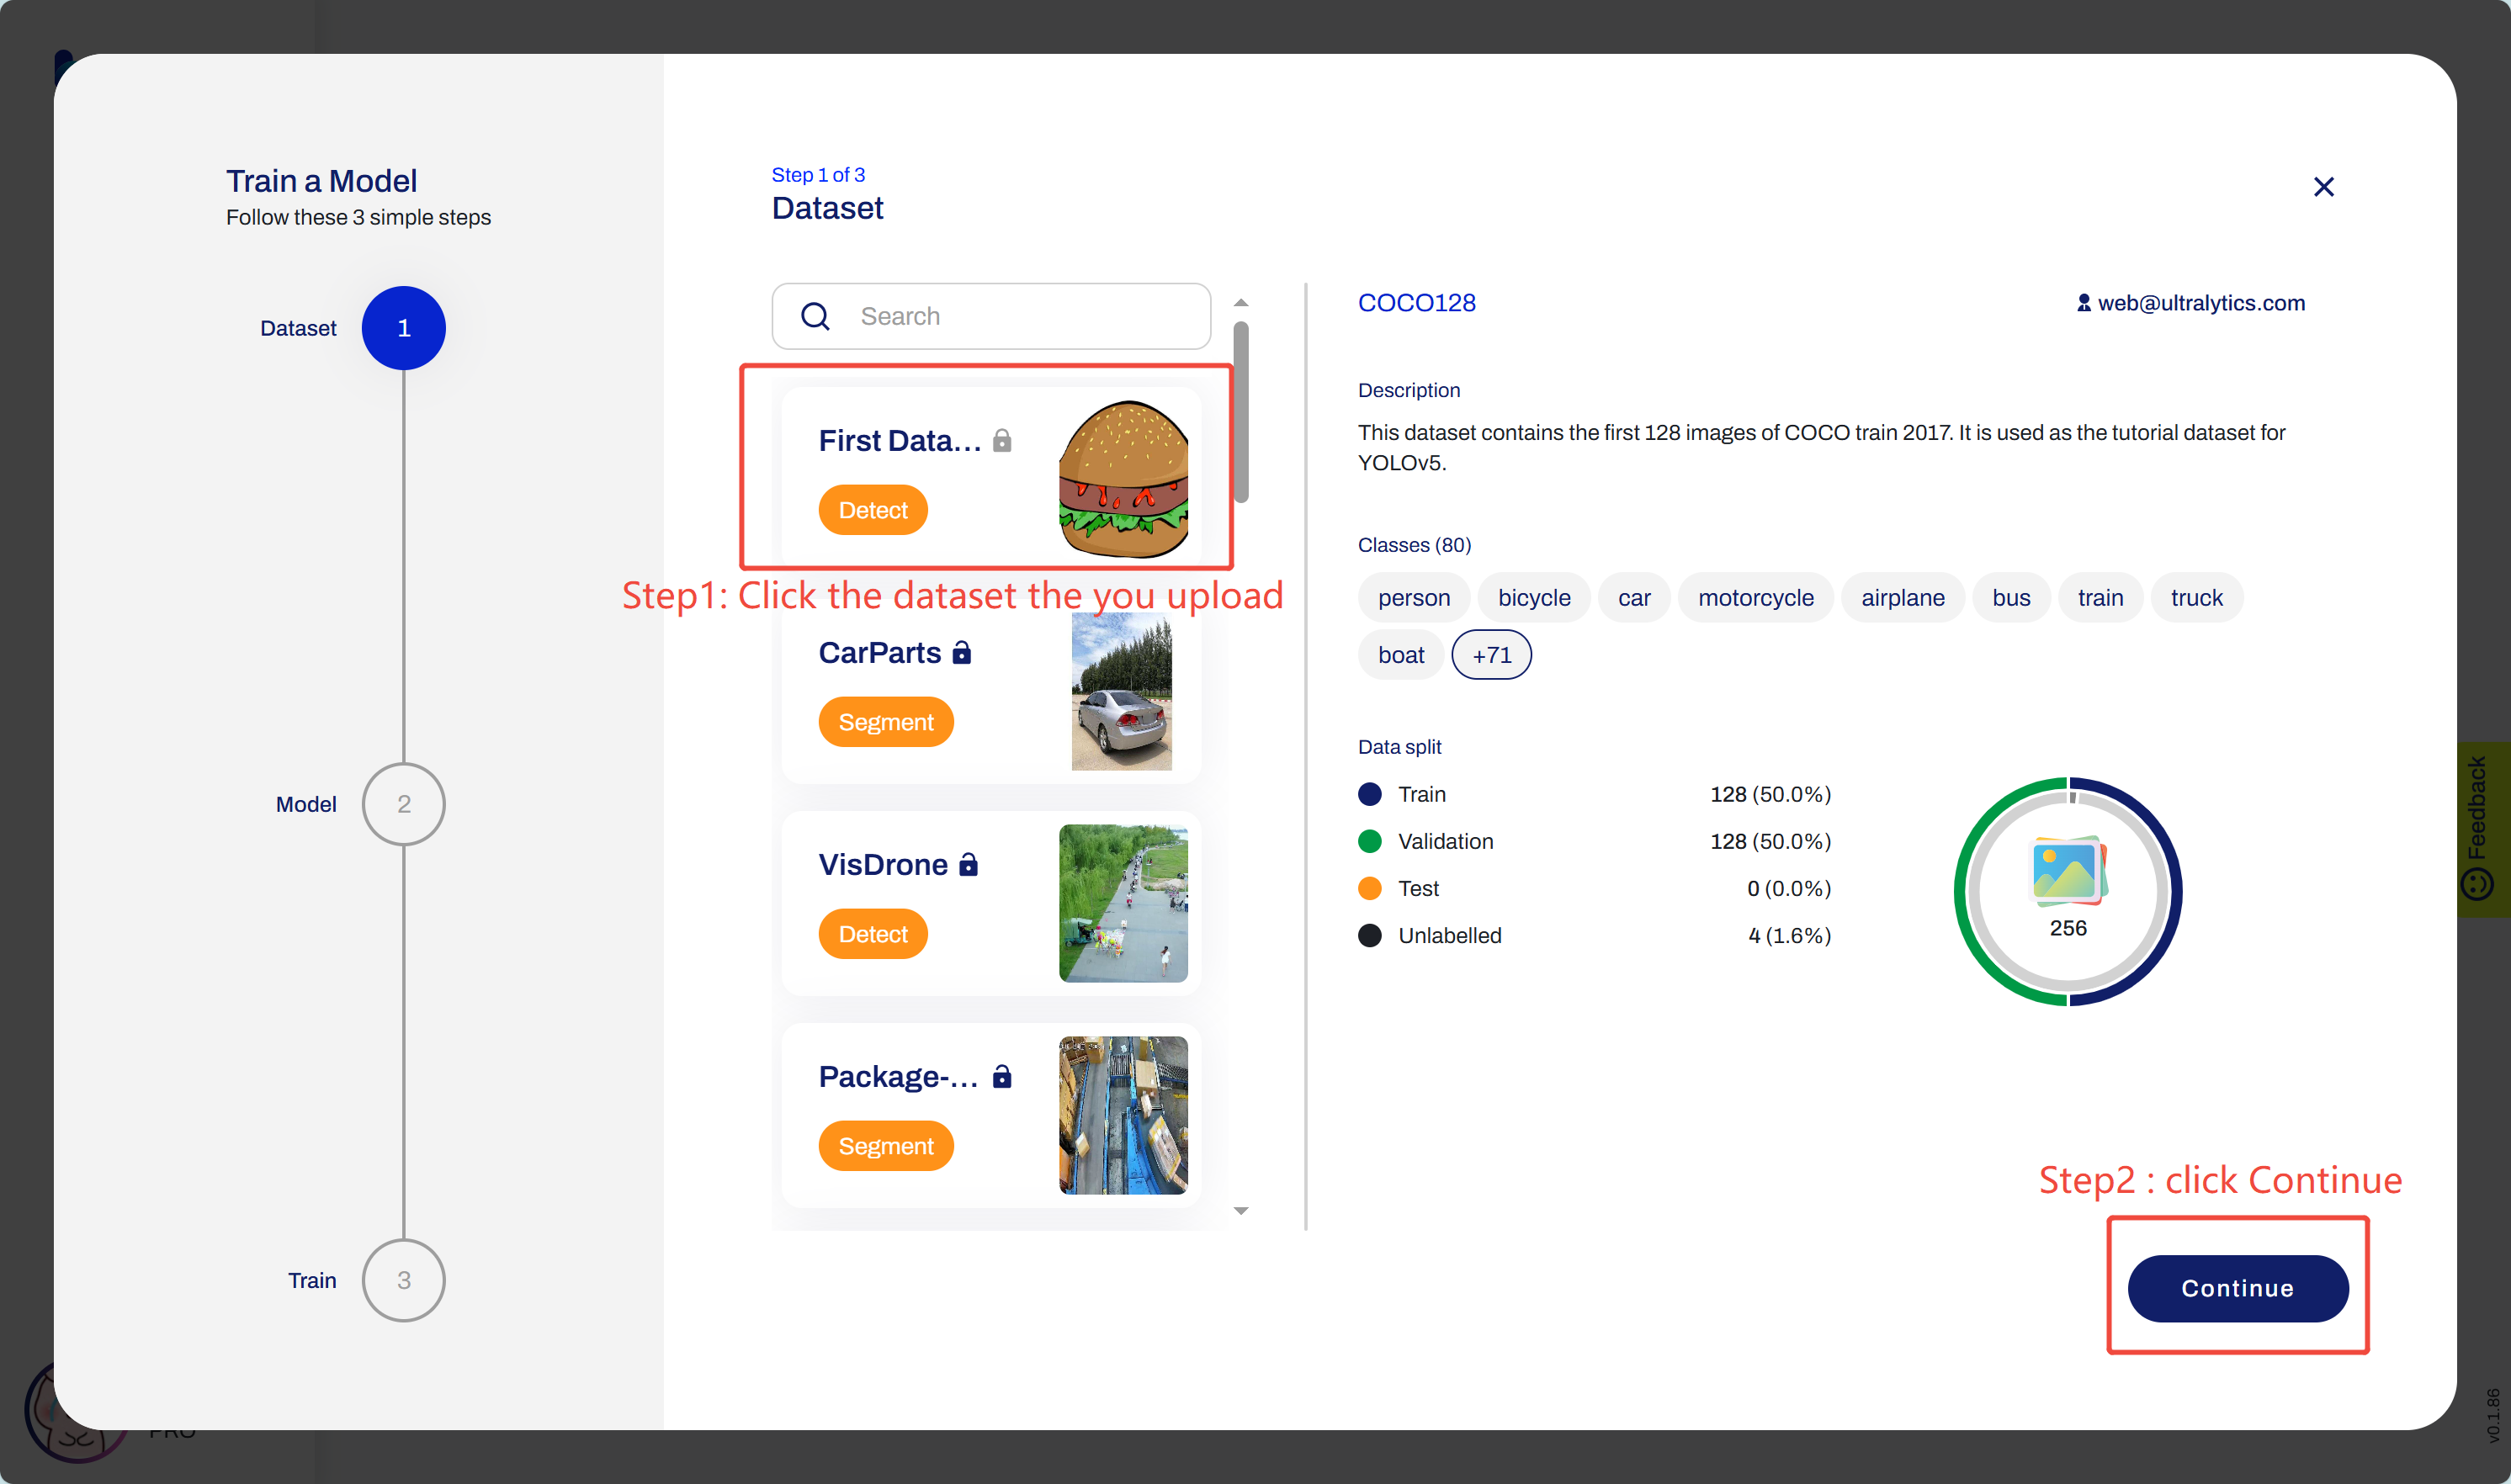Click the lock icon beside Package dataset

[1002, 1077]
